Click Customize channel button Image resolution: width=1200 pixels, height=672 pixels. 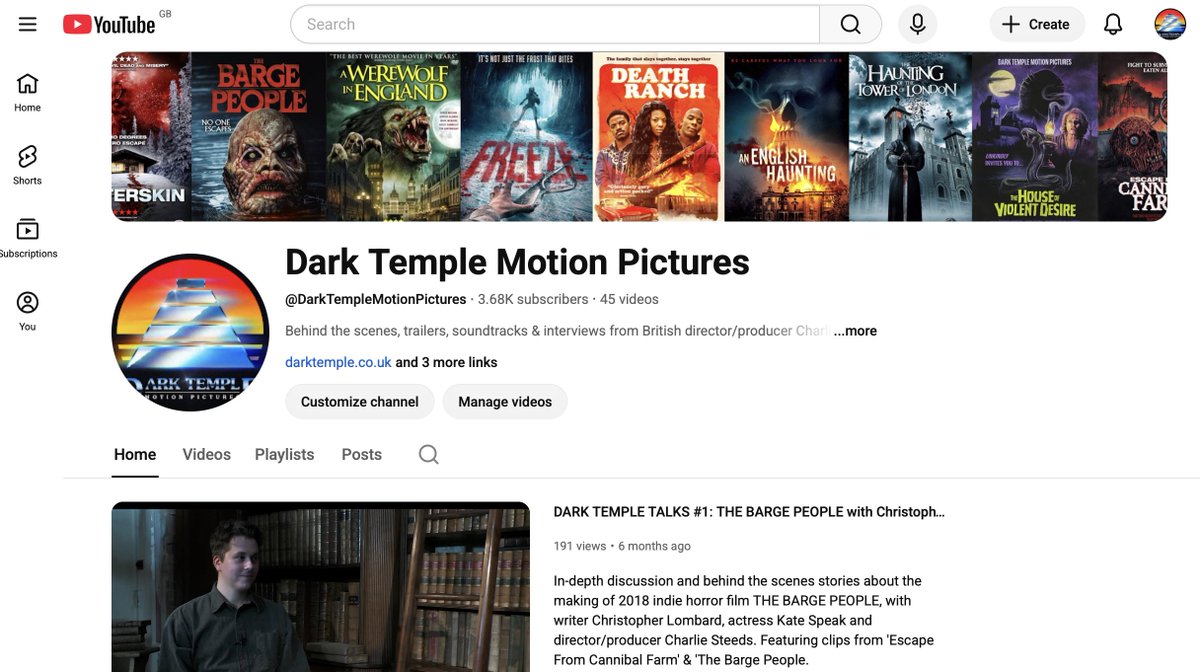(360, 402)
